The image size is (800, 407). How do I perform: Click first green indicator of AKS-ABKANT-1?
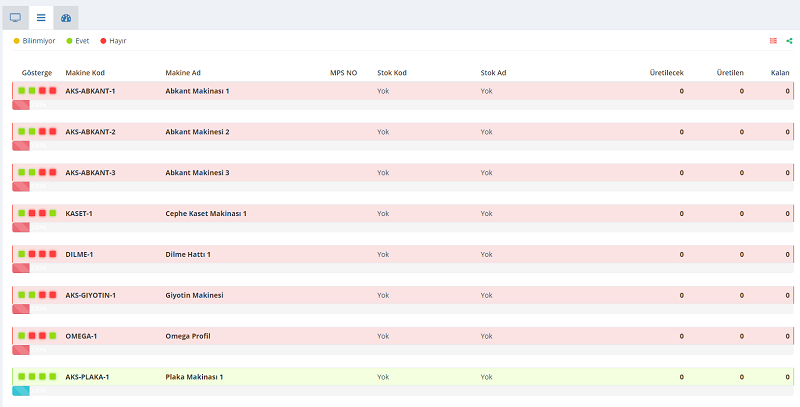pyautogui.click(x=22, y=91)
